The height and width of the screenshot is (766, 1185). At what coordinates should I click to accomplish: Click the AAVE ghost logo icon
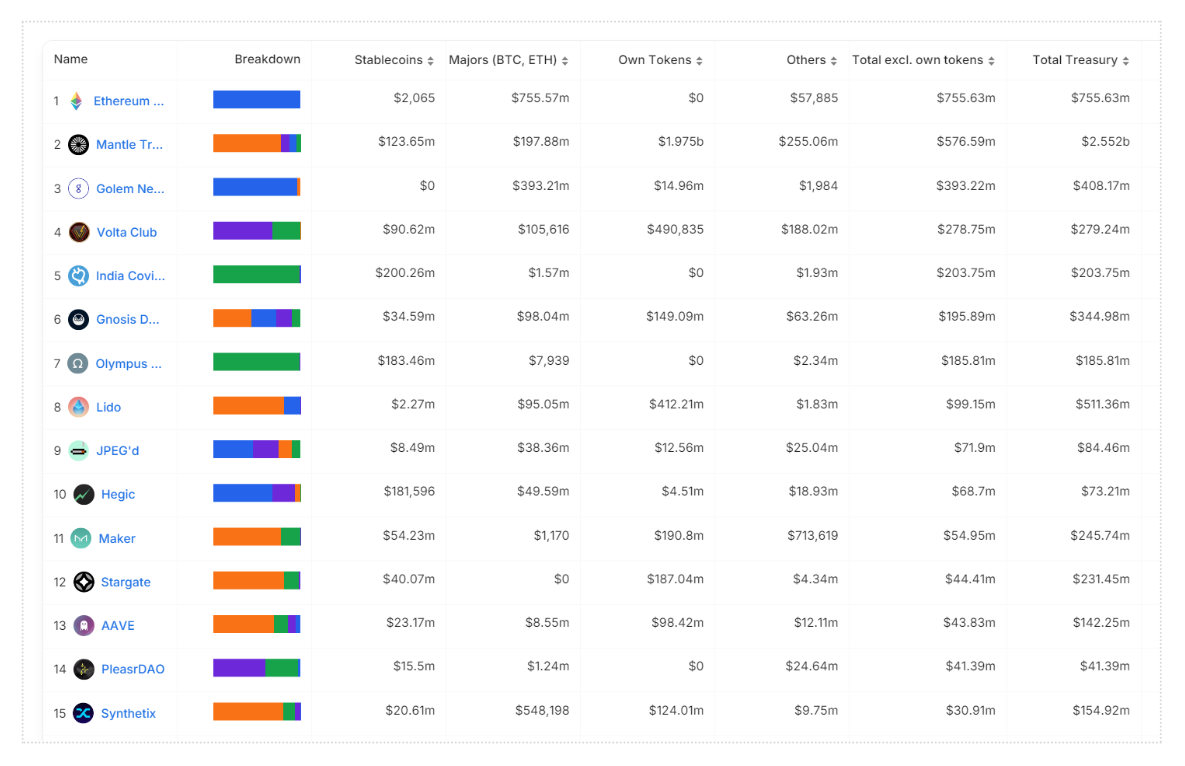(84, 625)
